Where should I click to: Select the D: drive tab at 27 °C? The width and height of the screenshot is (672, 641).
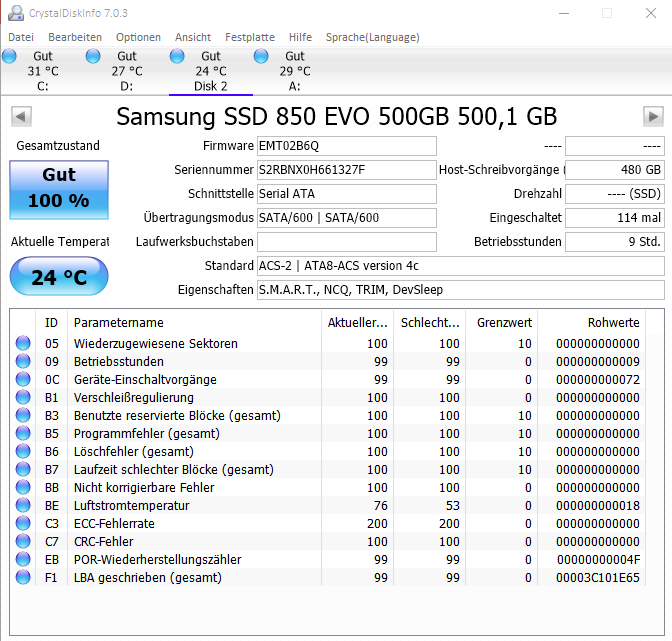click(x=127, y=71)
